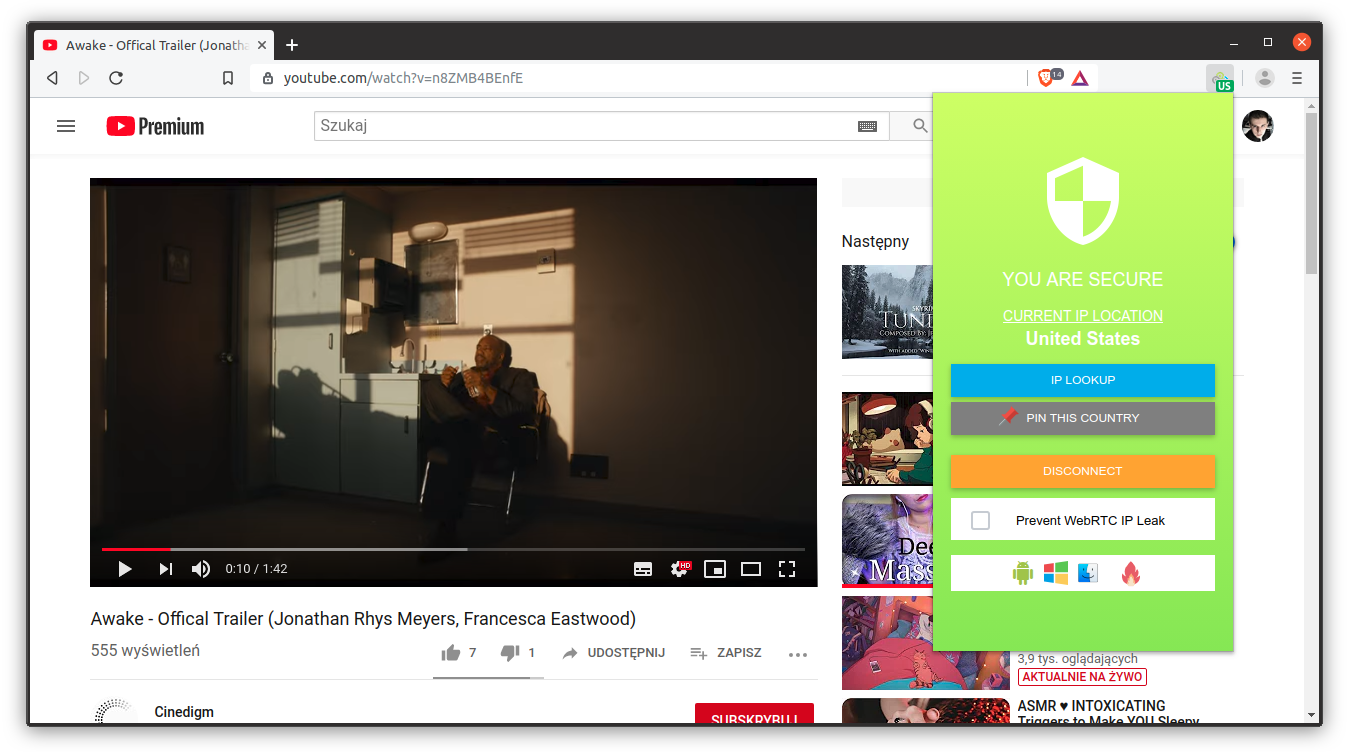Screen dimensions: 1348x752
Task: Toggle video subtitles
Action: point(643,569)
